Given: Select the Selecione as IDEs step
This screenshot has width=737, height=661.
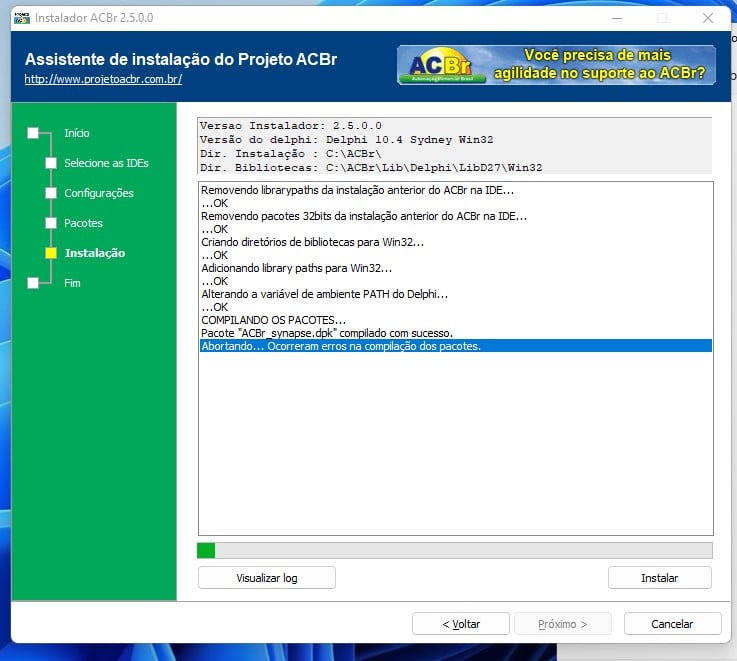Looking at the screenshot, I should point(106,163).
